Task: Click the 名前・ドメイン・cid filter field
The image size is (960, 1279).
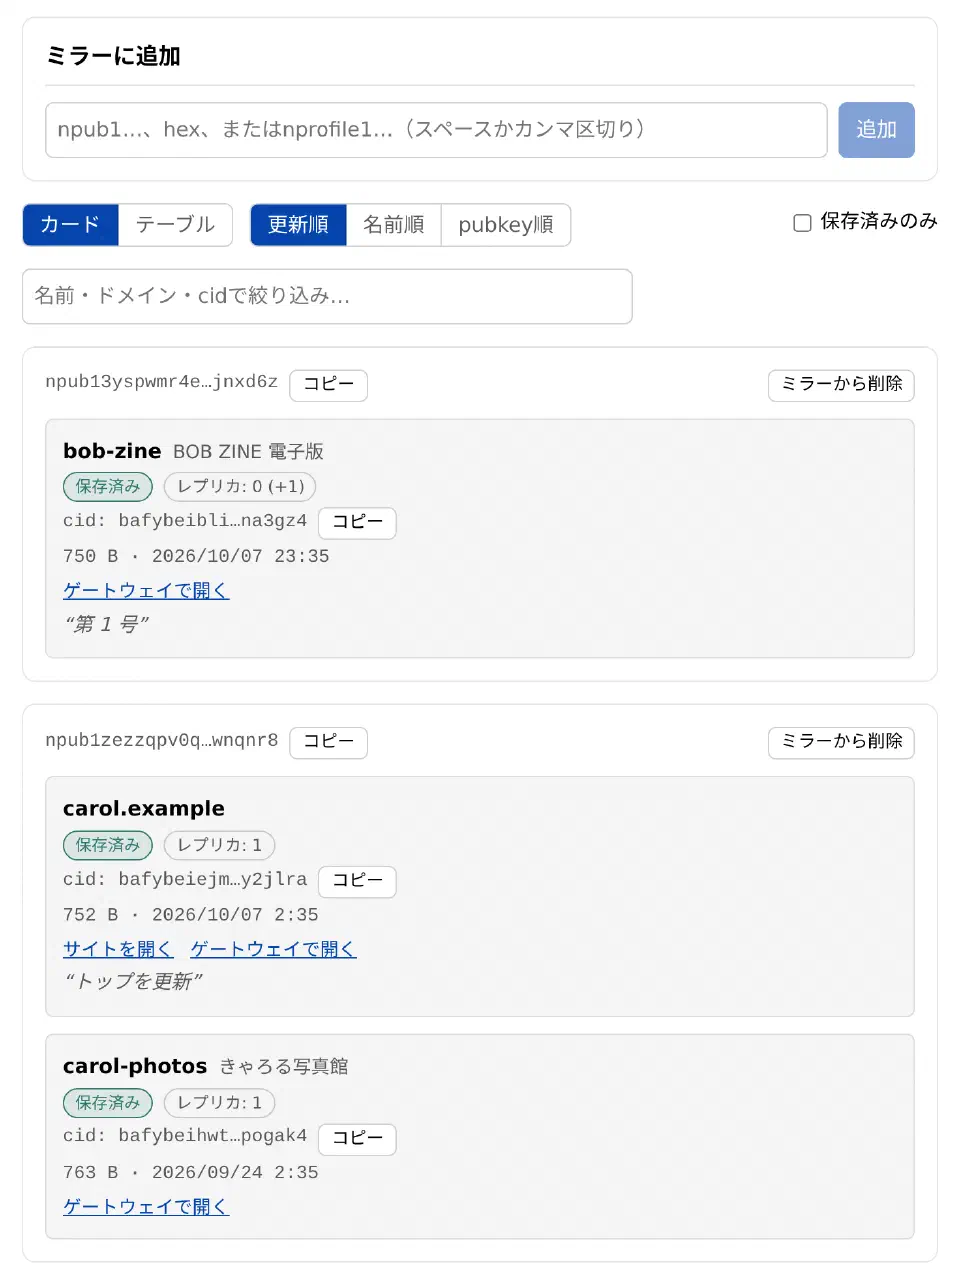Action: tap(327, 296)
